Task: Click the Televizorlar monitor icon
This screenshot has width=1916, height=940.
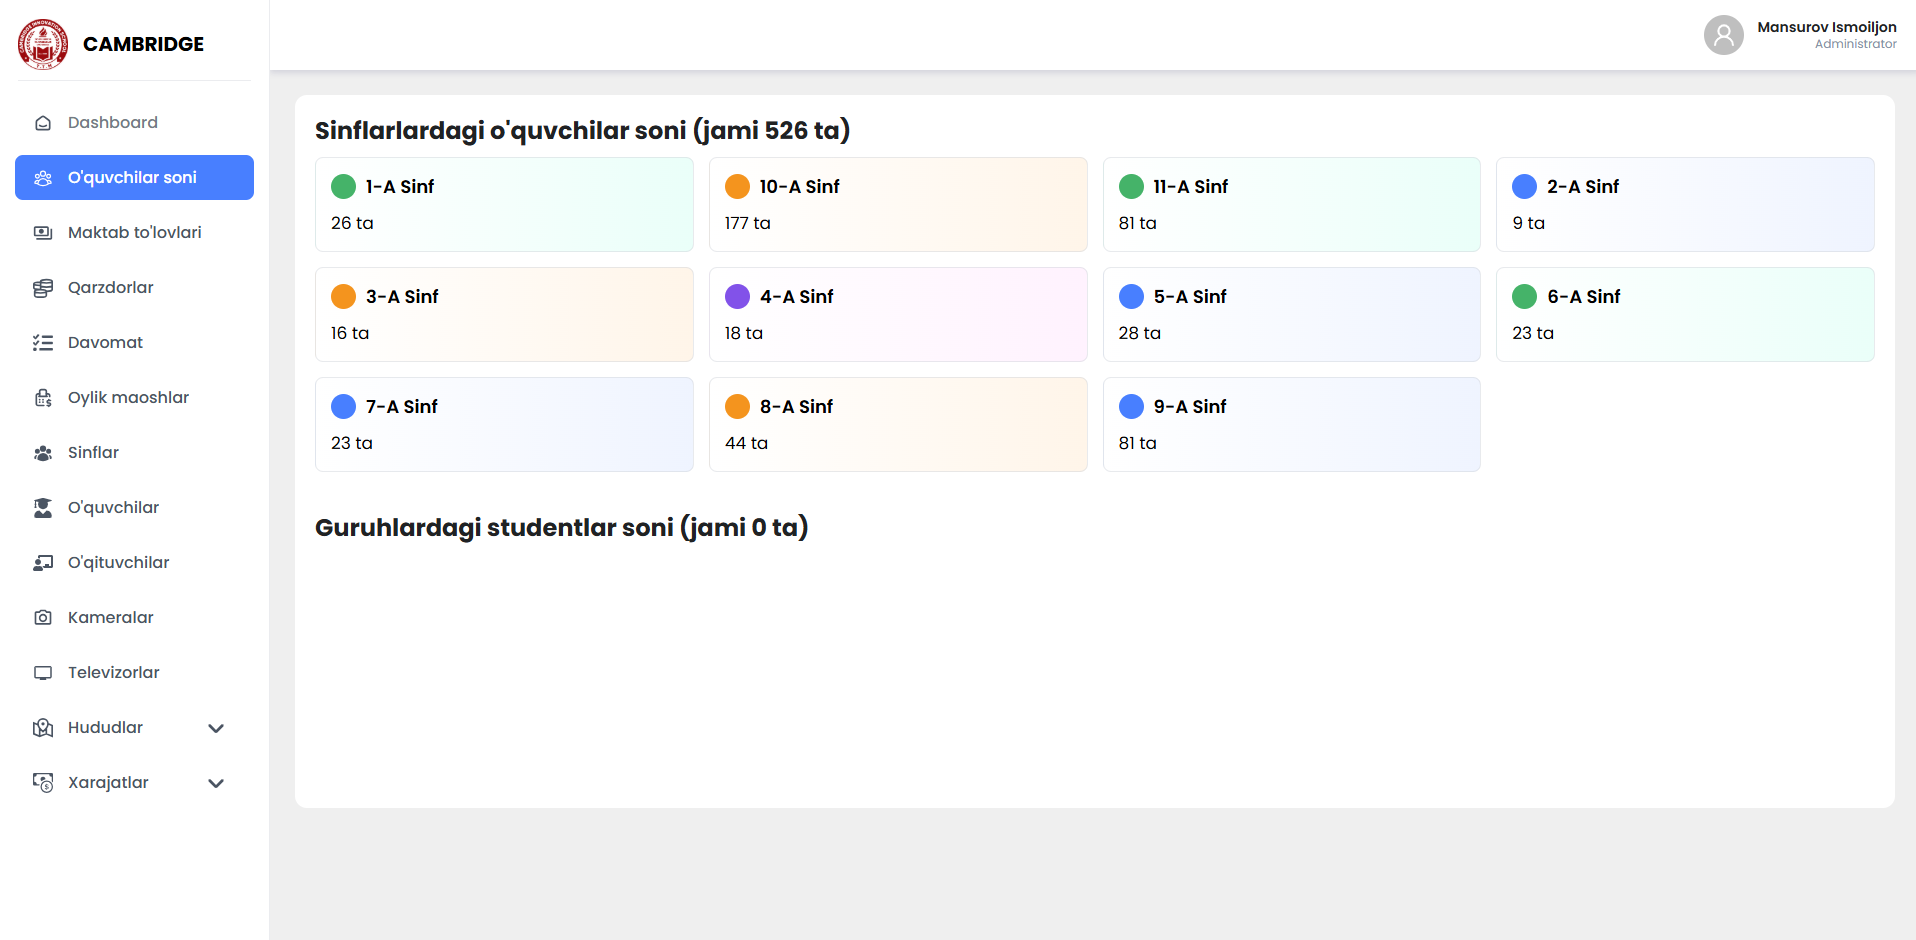Action: 43,673
